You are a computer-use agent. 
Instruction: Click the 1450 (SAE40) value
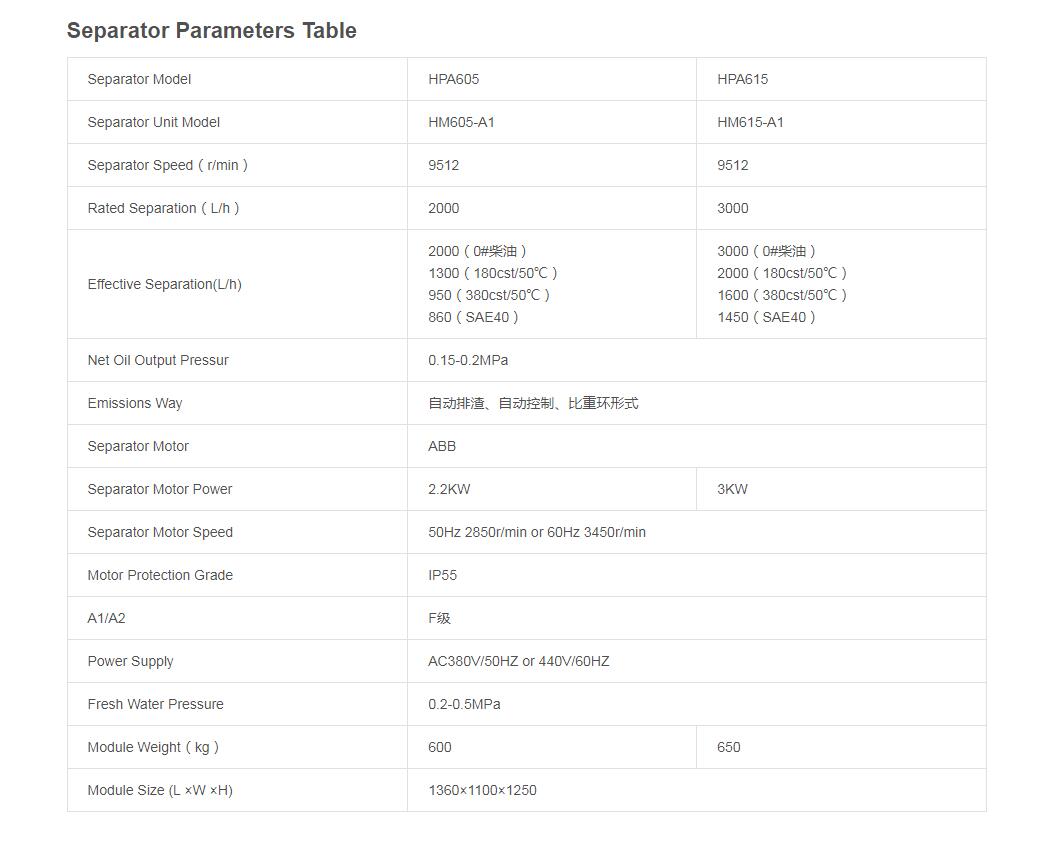[x=766, y=317]
